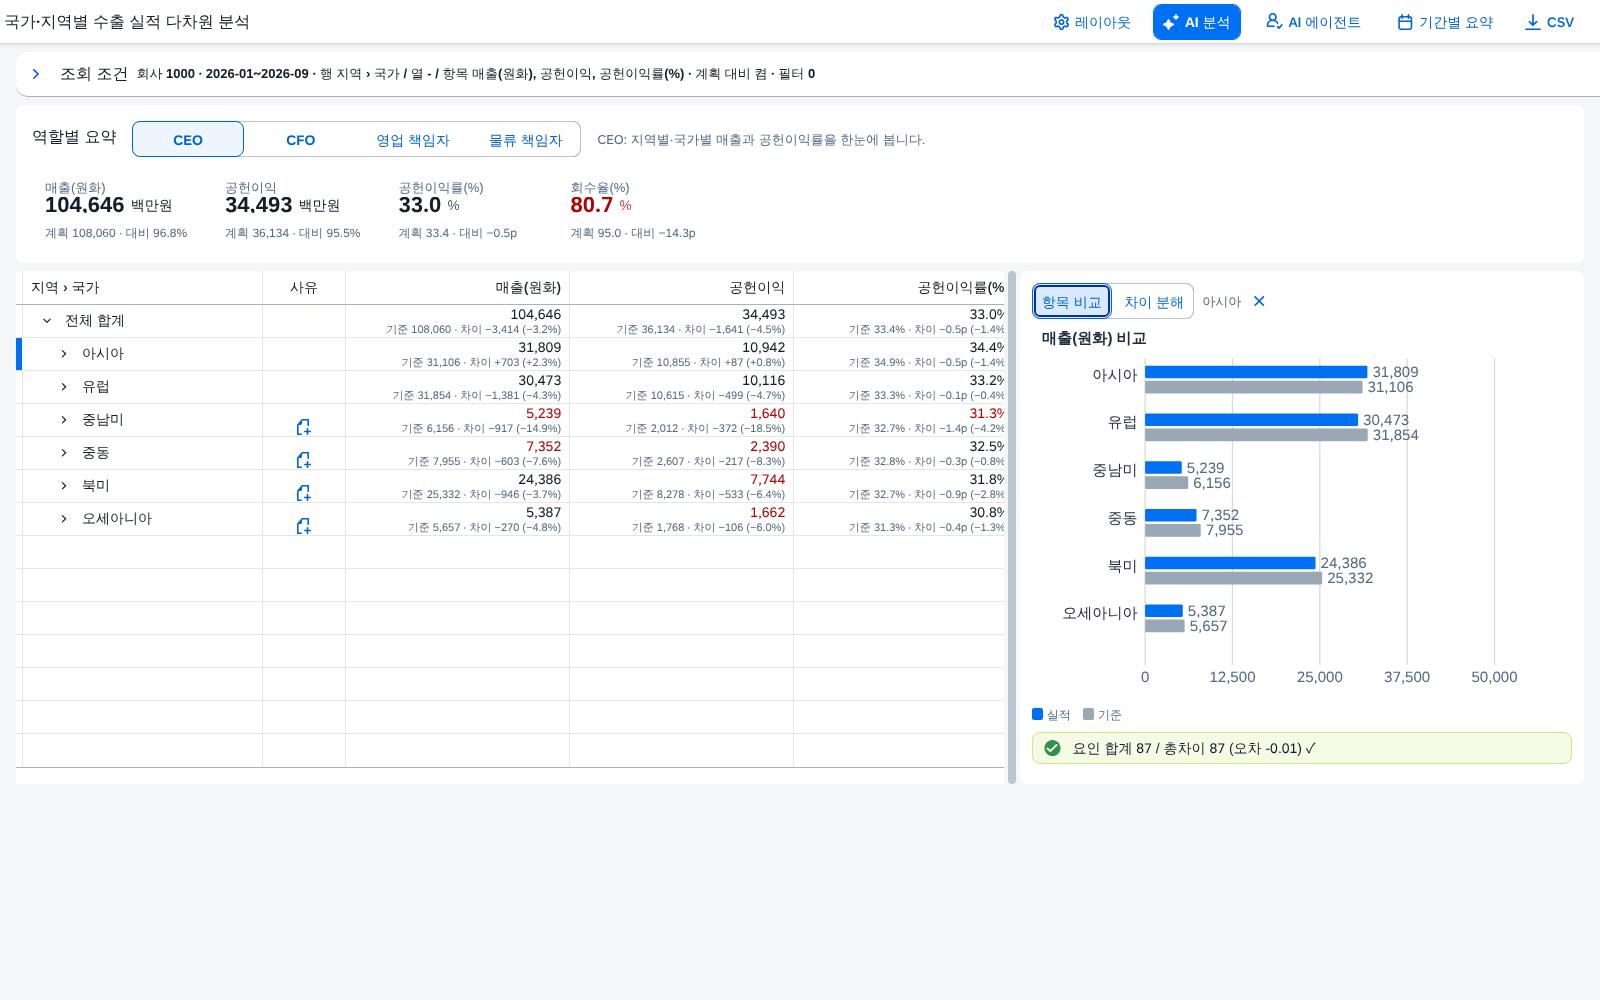
Task: Expand the 조회 조건 filter panel
Action: click(36, 74)
